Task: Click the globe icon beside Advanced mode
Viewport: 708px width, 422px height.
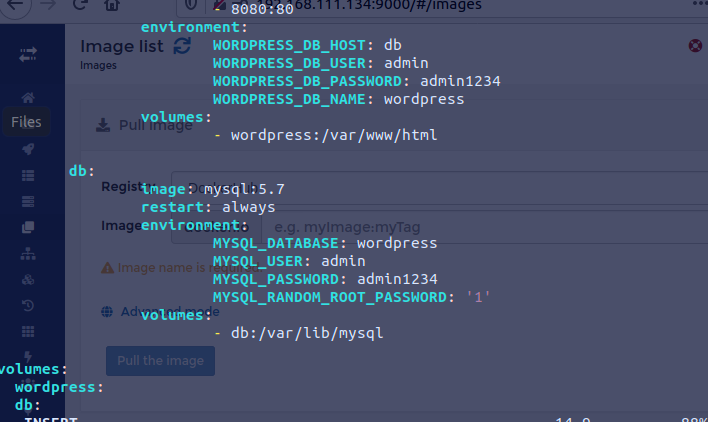Action: (107, 311)
